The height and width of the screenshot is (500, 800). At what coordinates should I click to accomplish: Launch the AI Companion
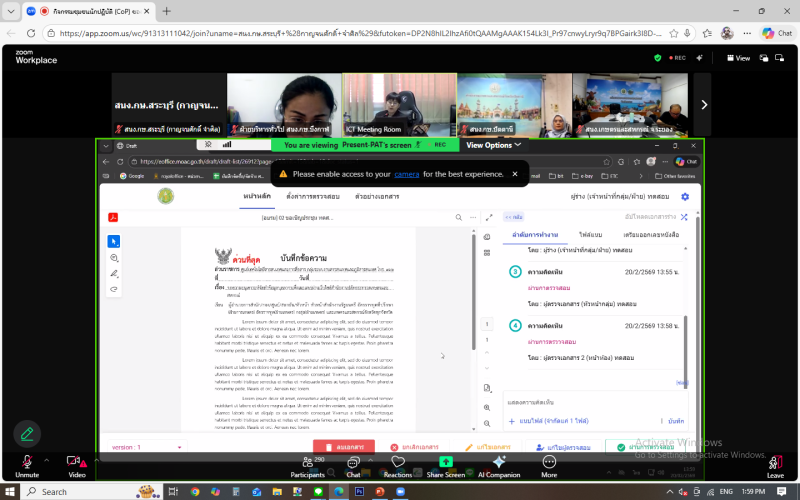pos(498,465)
